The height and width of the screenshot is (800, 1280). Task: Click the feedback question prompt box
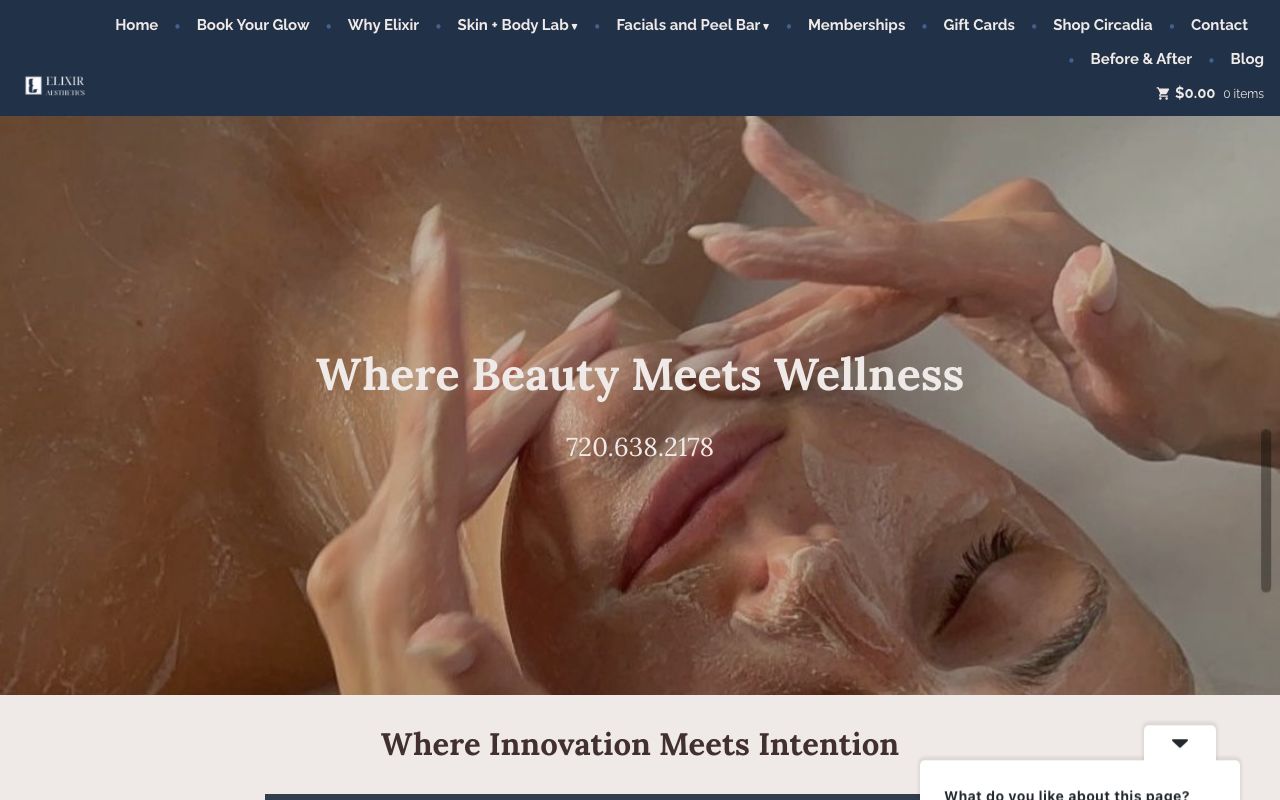[1080, 781]
